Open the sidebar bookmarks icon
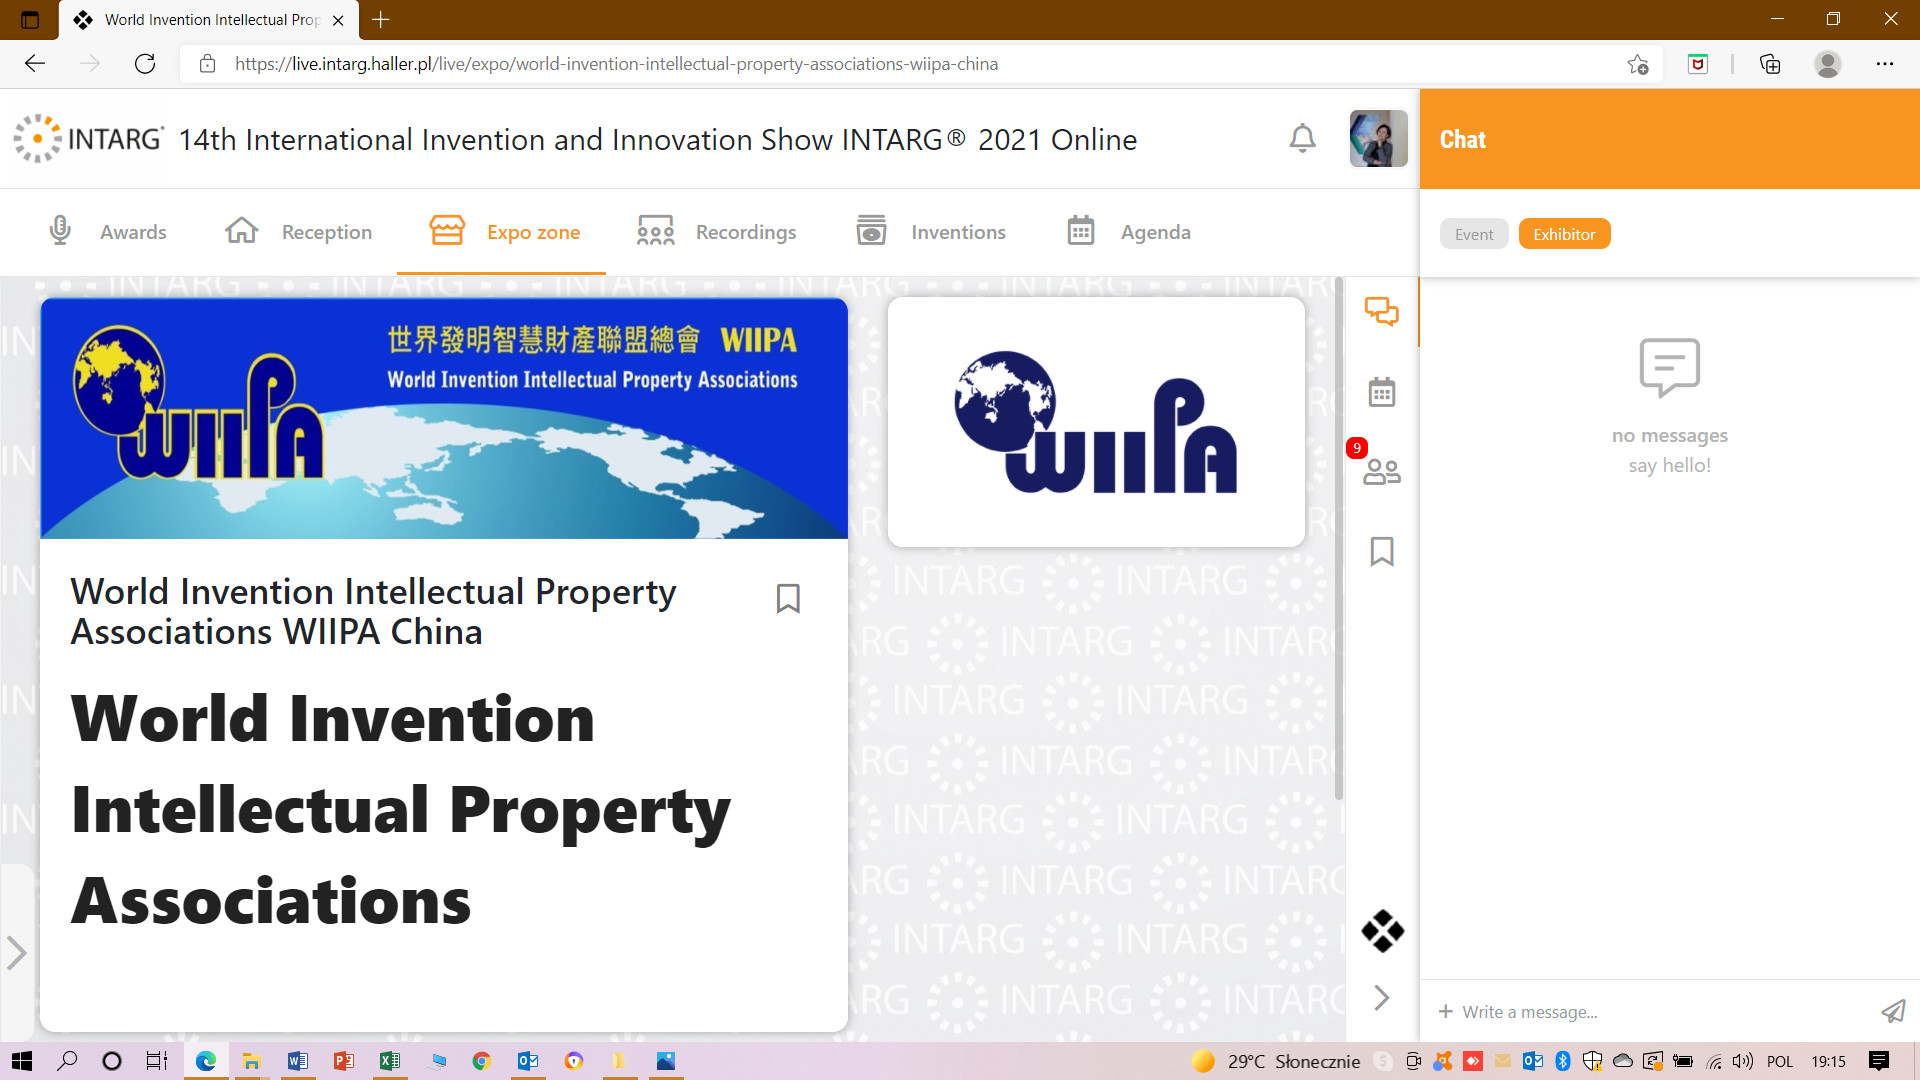The width and height of the screenshot is (1920, 1080). pyautogui.click(x=1382, y=551)
